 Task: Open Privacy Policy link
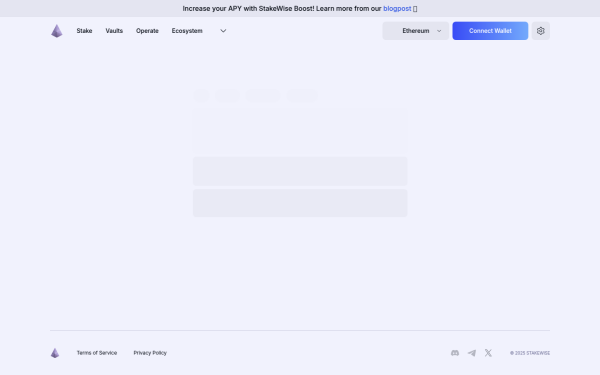coord(150,353)
